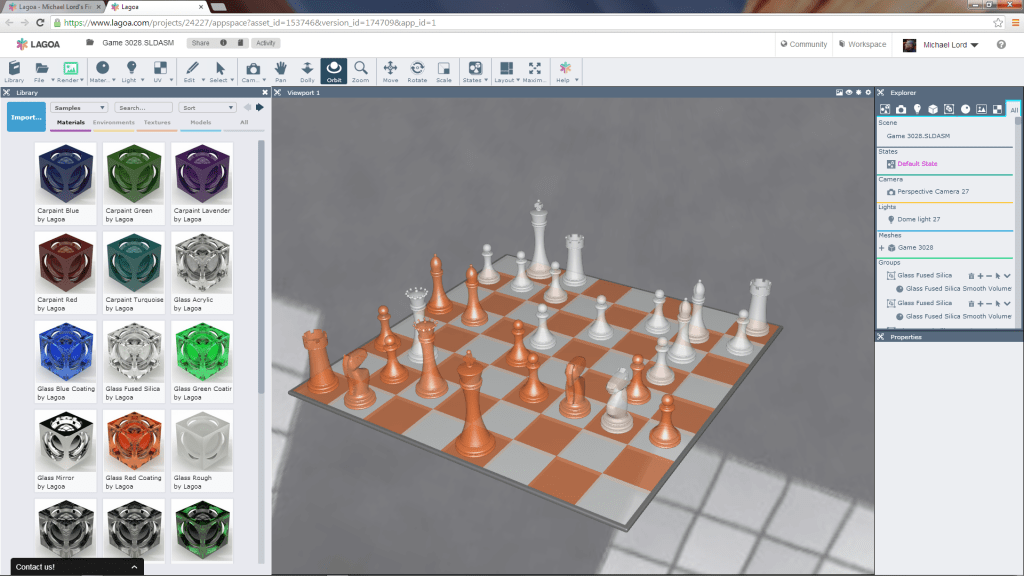Open the Sort dropdown in the Library
This screenshot has width=1024, height=576.
(206, 107)
